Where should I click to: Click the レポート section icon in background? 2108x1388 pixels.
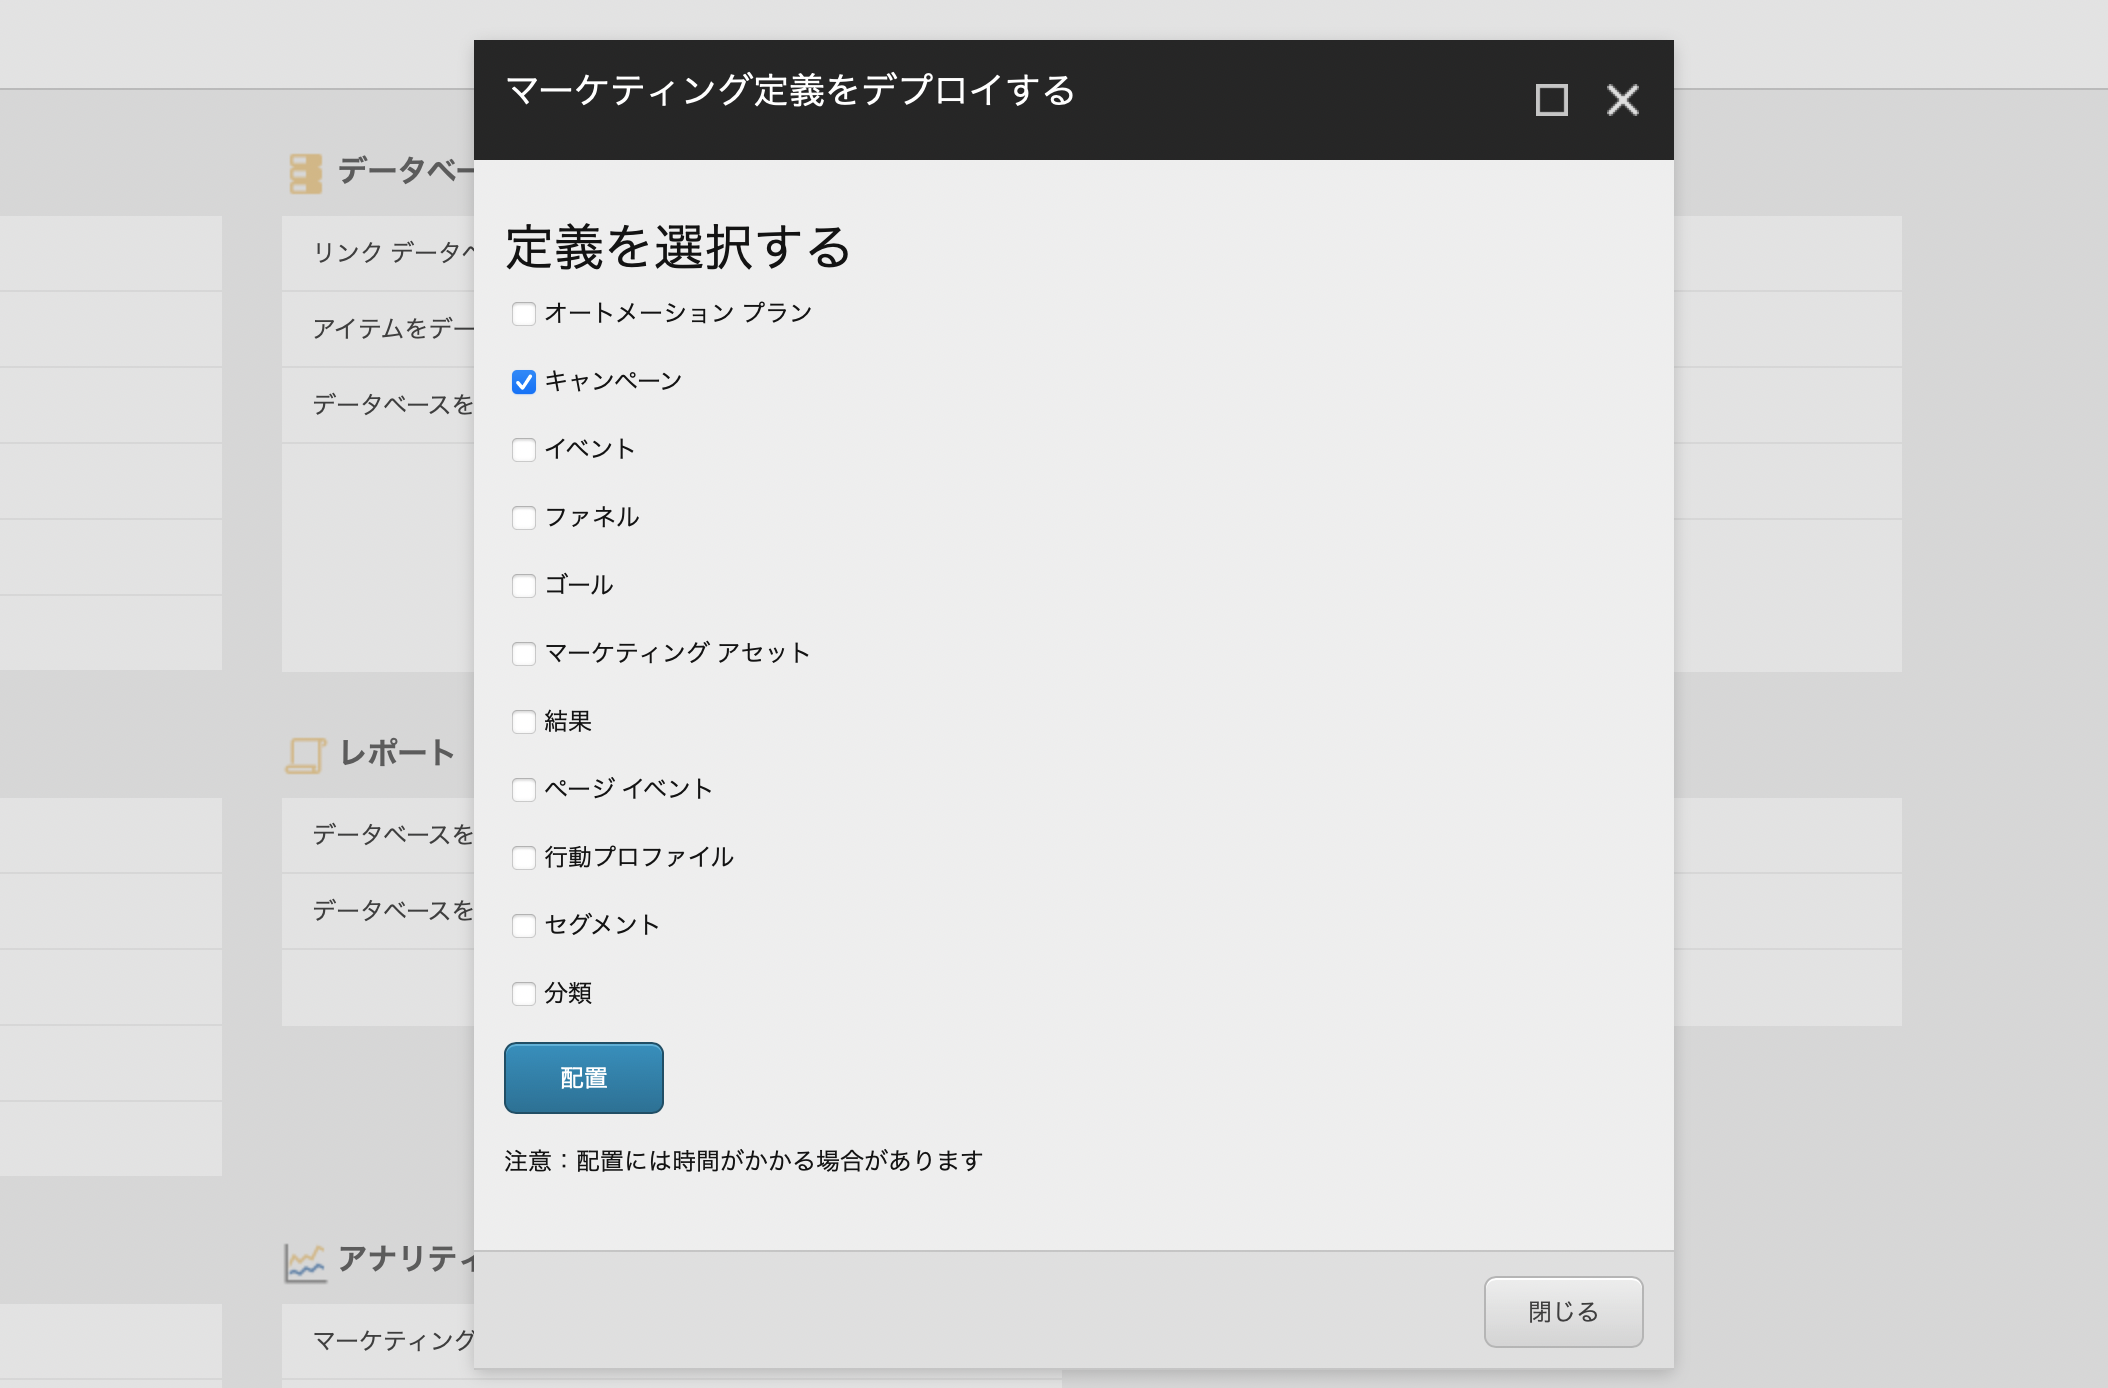(305, 755)
